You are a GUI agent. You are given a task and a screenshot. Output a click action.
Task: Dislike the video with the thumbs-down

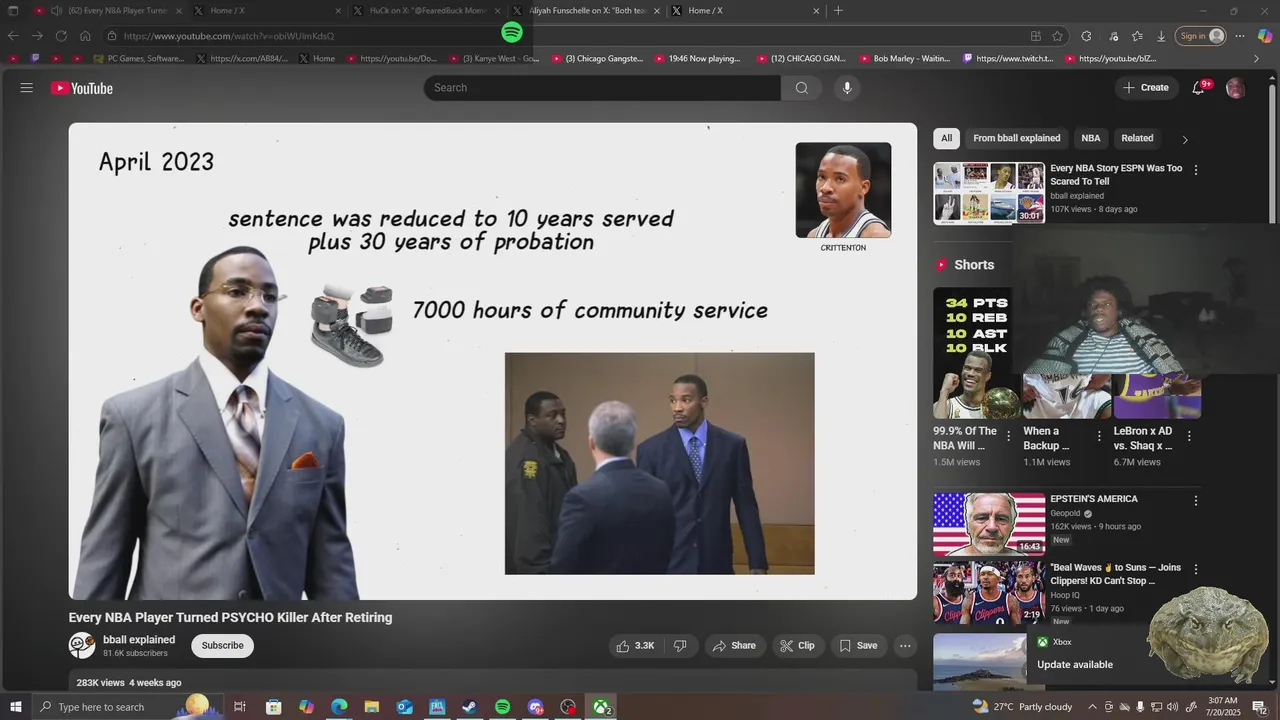coord(680,646)
